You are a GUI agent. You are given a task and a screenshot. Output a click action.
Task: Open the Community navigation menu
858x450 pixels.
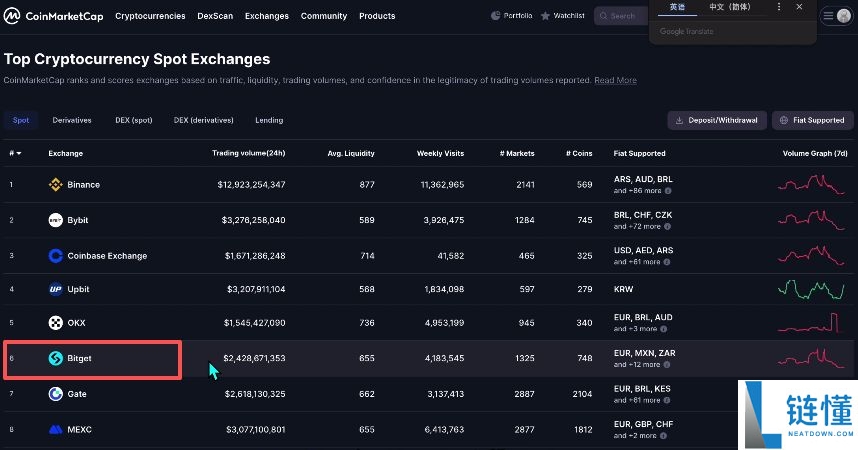323,16
